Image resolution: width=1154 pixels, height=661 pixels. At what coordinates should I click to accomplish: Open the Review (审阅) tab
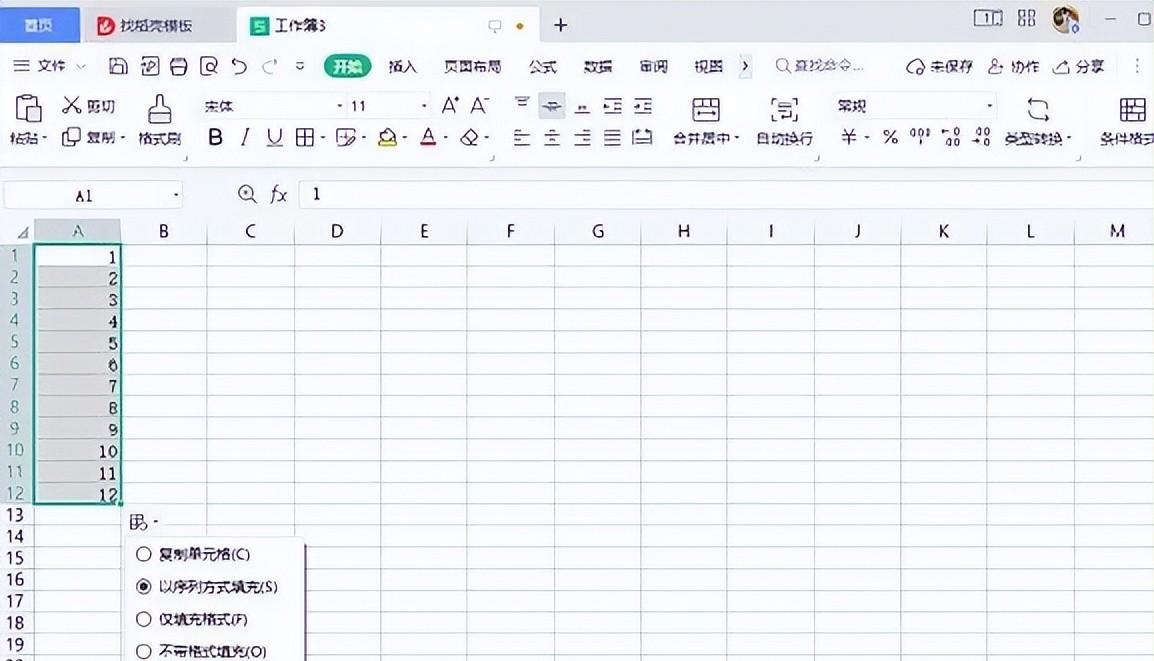pos(653,66)
